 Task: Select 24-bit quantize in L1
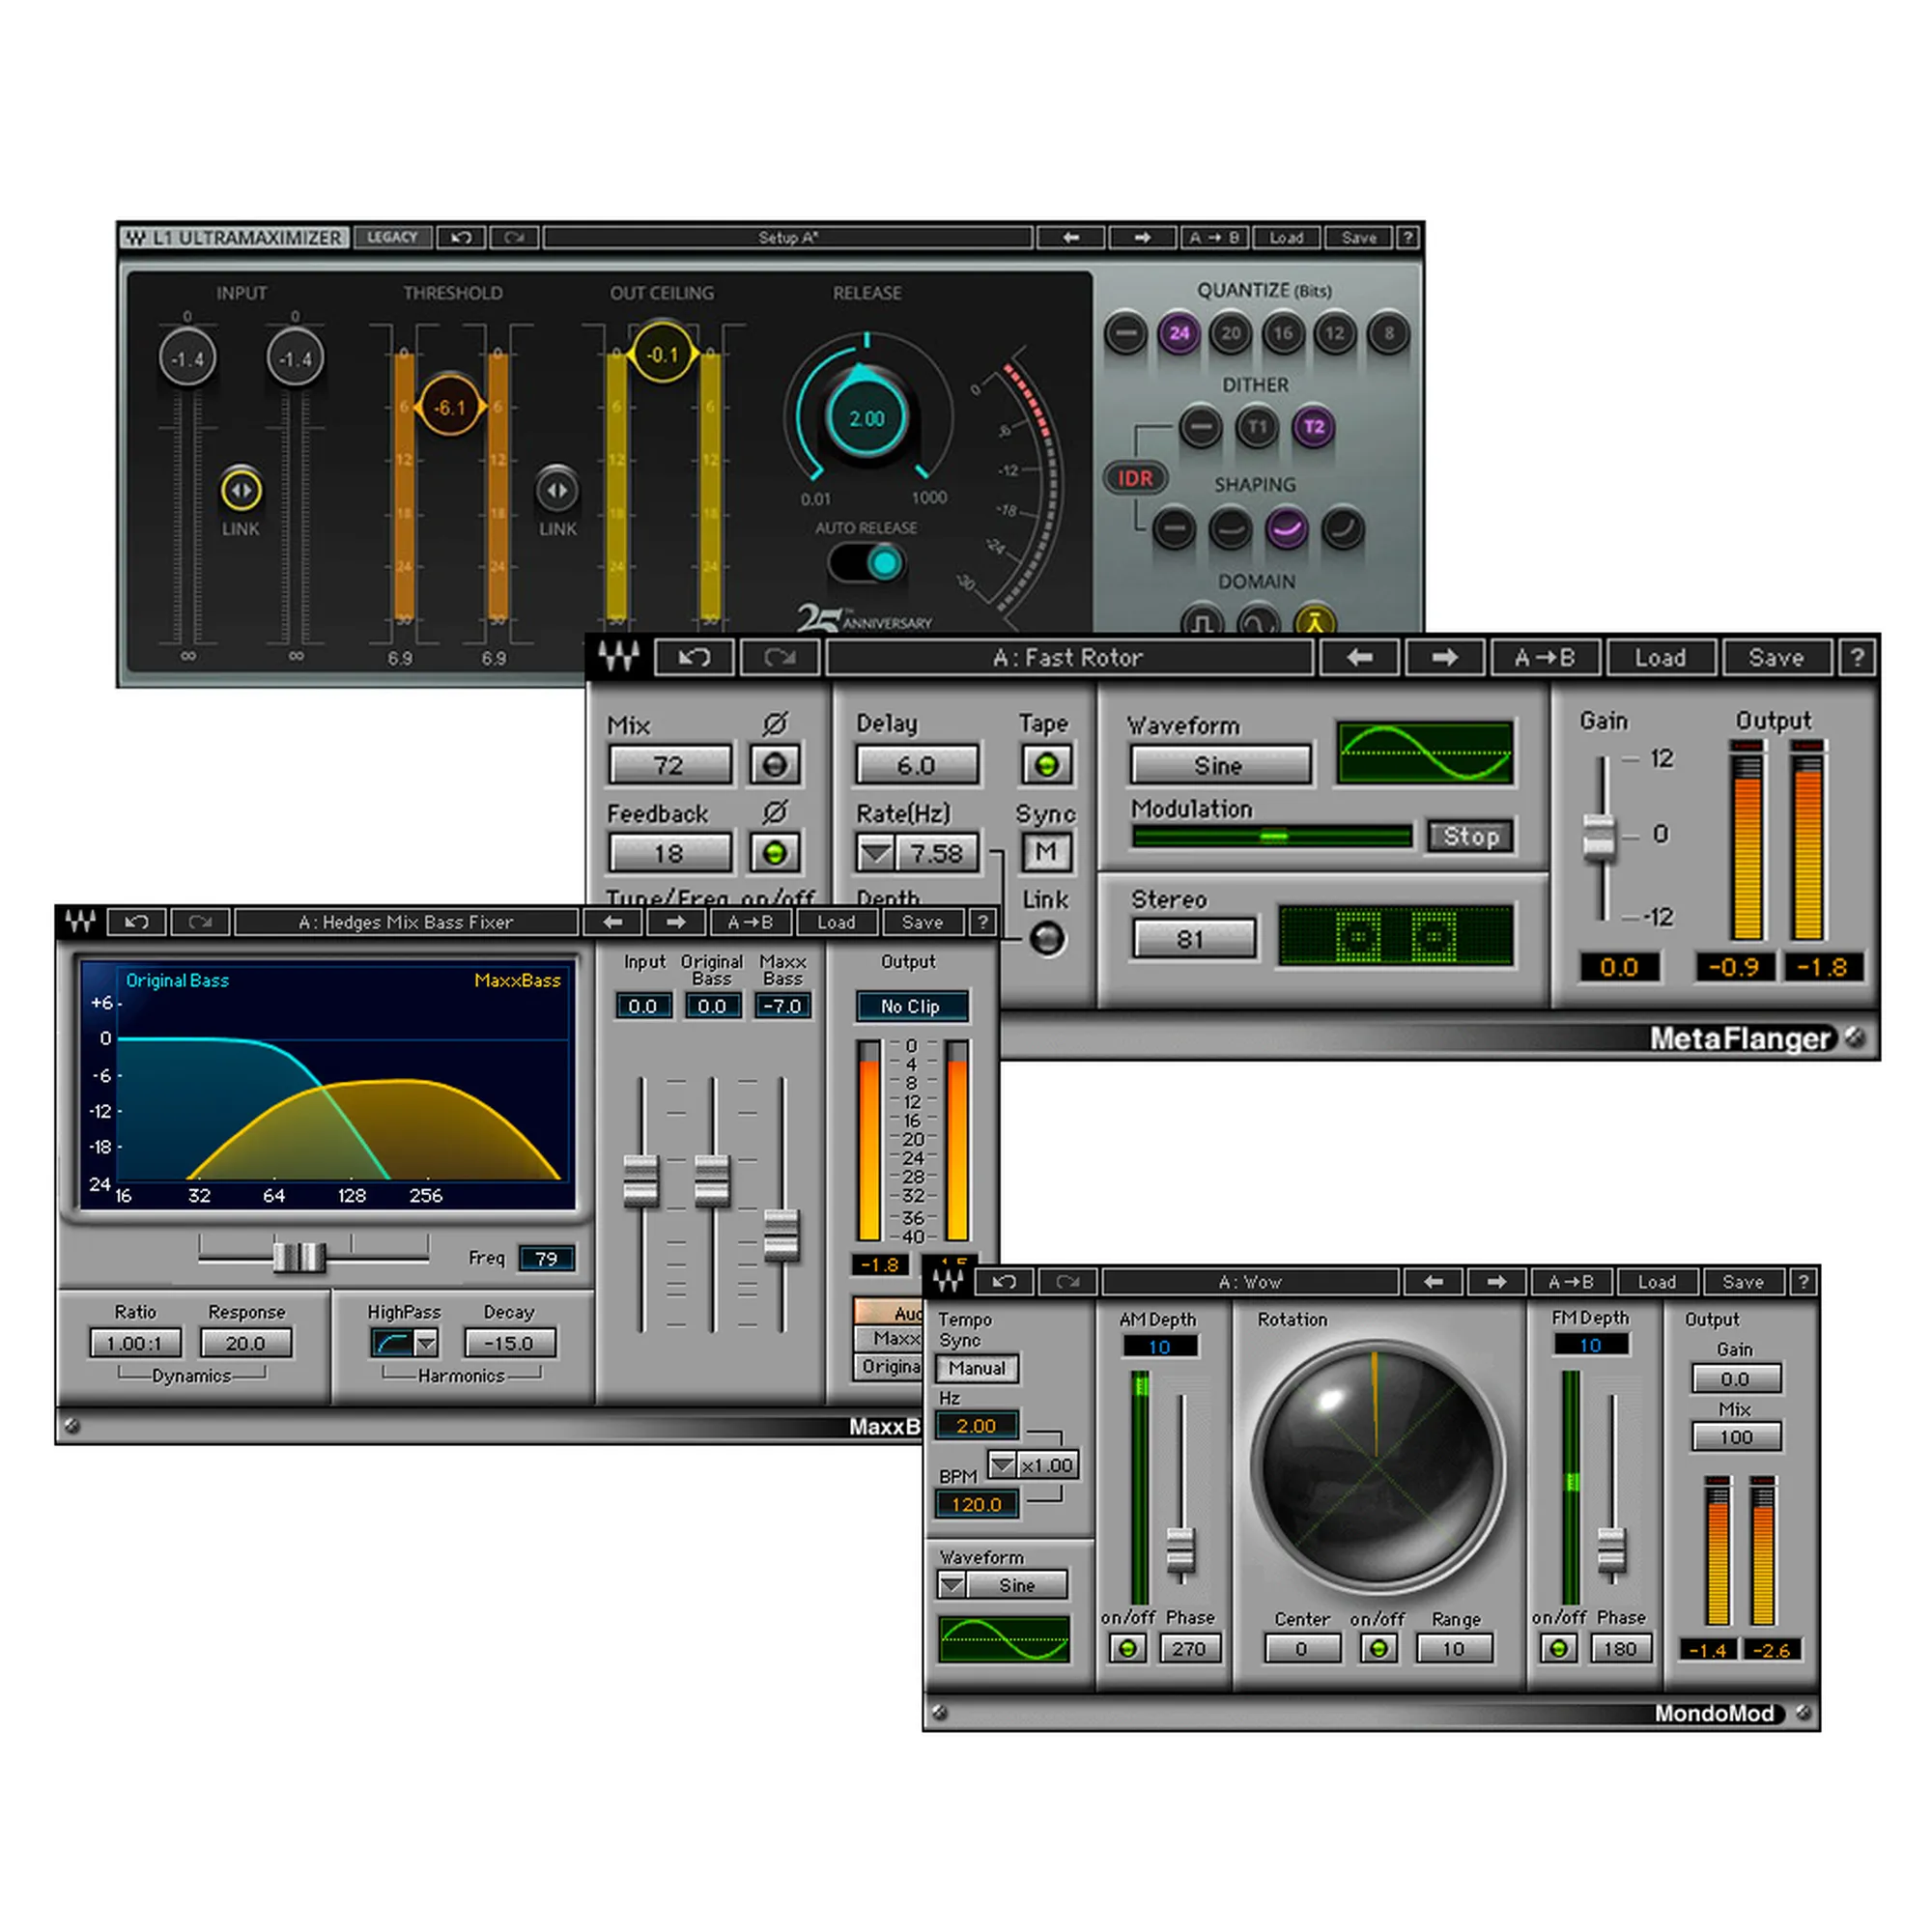point(1179,333)
